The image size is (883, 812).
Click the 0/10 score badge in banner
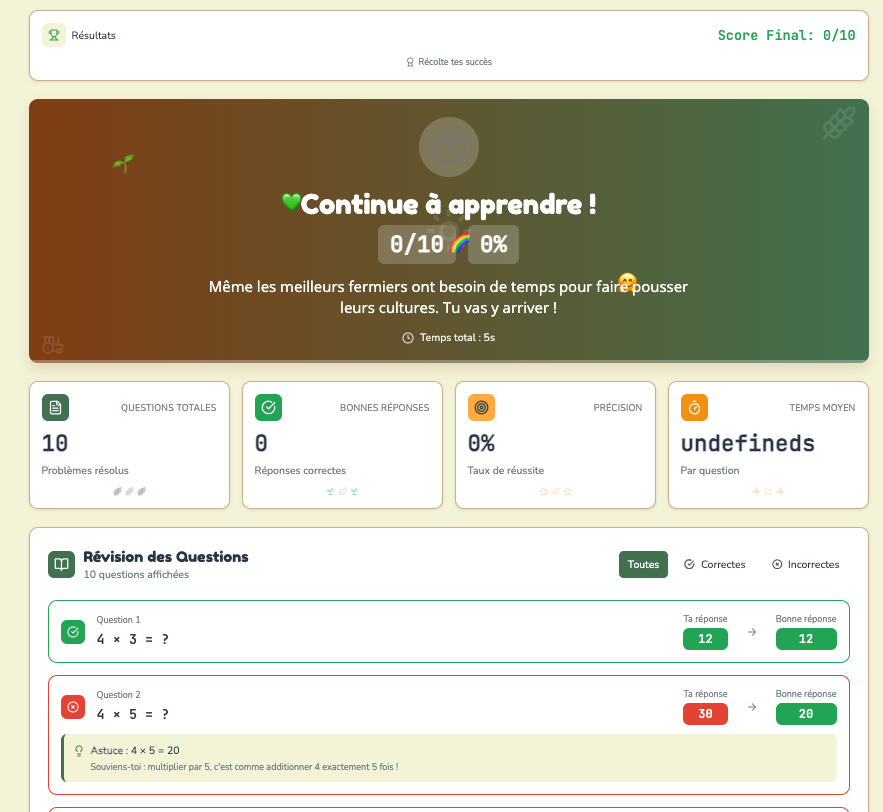pyautogui.click(x=416, y=244)
